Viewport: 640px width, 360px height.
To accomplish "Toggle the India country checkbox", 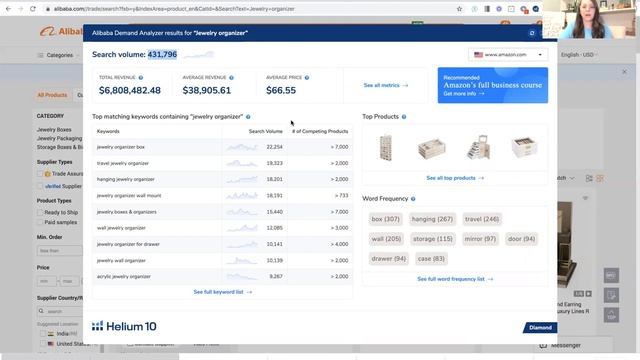I will (x=43, y=333).
